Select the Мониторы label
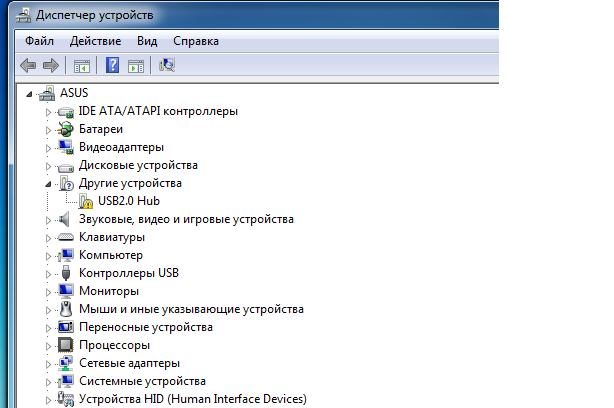This screenshot has width=614, height=408. tap(109, 291)
